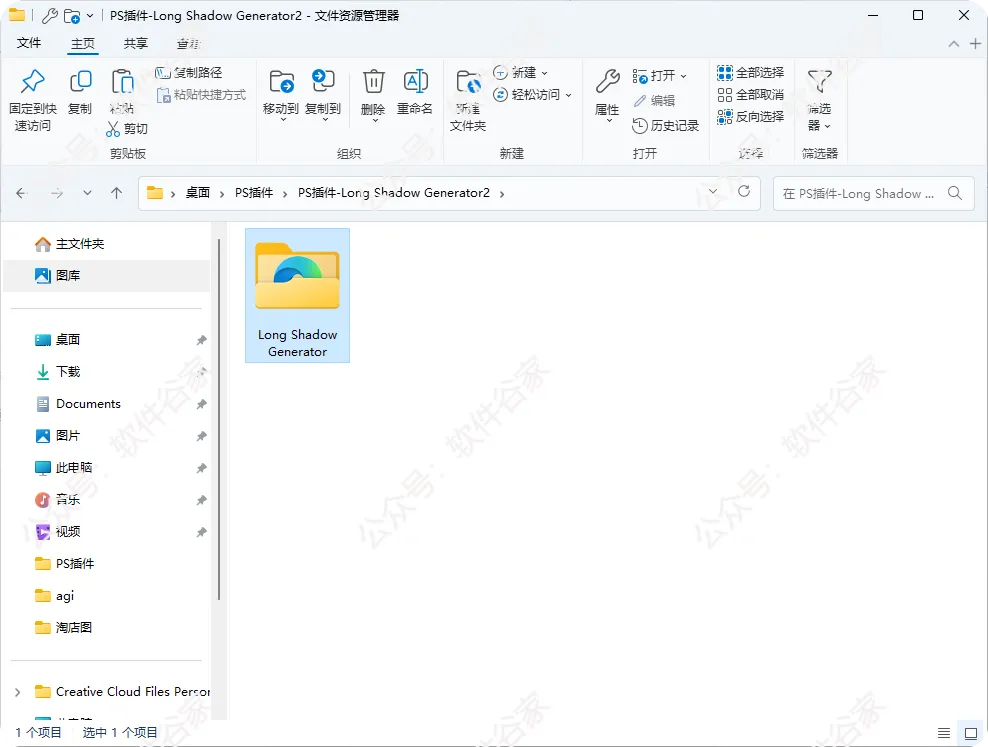Image resolution: width=988 pixels, height=747 pixels.
Task: Click the plus icon by ribbon
Action: [975, 43]
